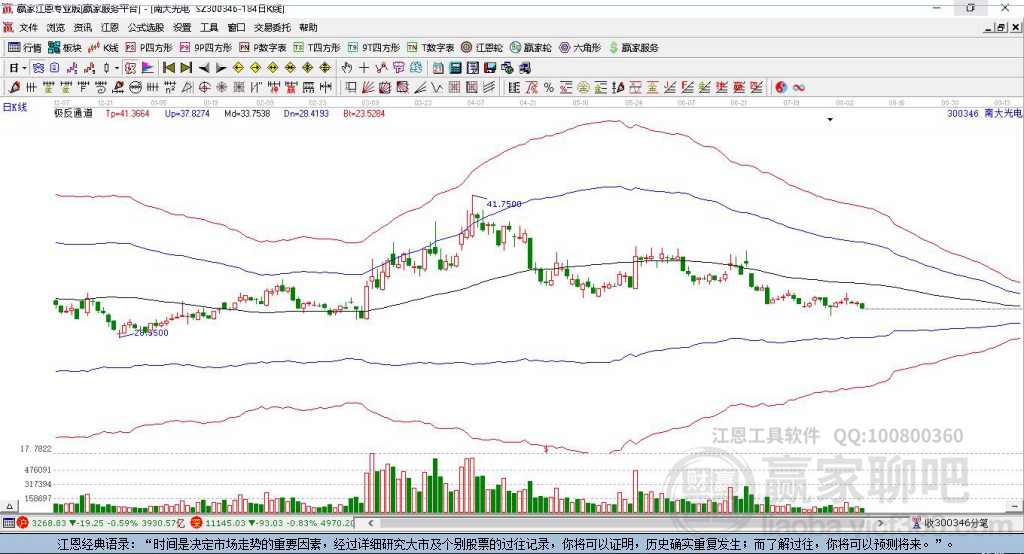Viewport: 1024px width, 554px height.
Task: Open the 六角形 hexagon tool
Action: tap(580, 48)
